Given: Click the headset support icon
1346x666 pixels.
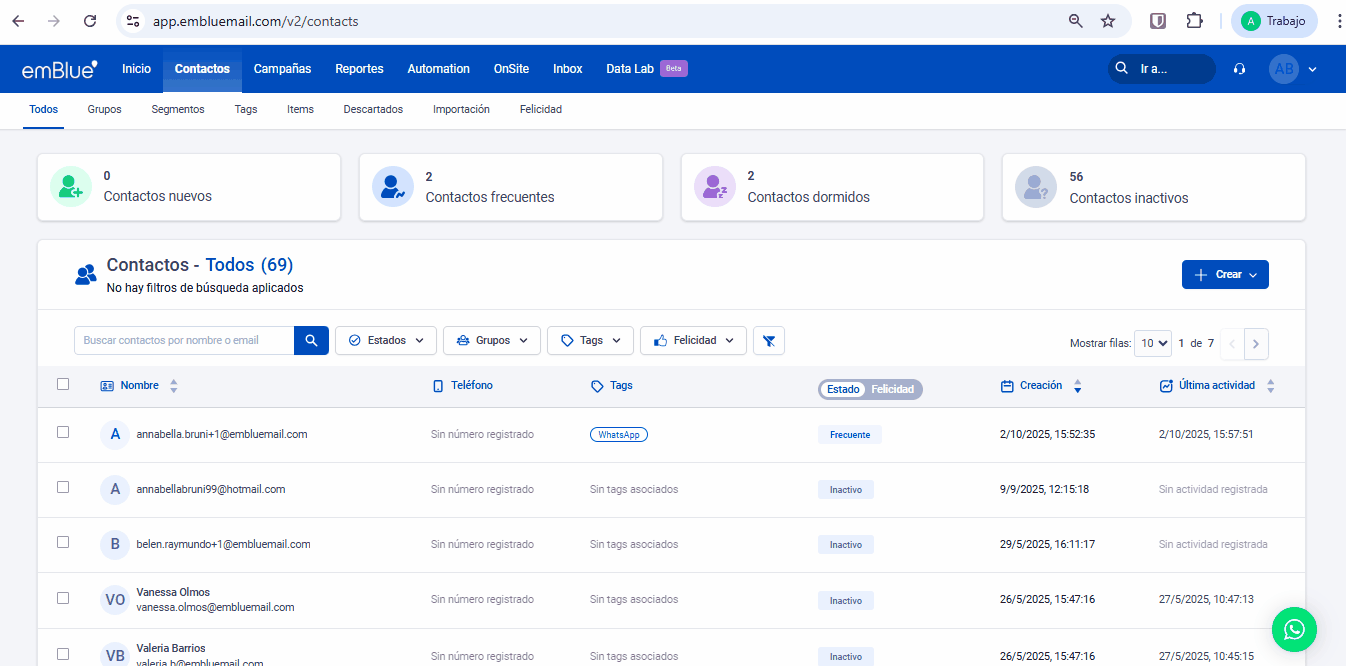Looking at the screenshot, I should (x=1240, y=69).
